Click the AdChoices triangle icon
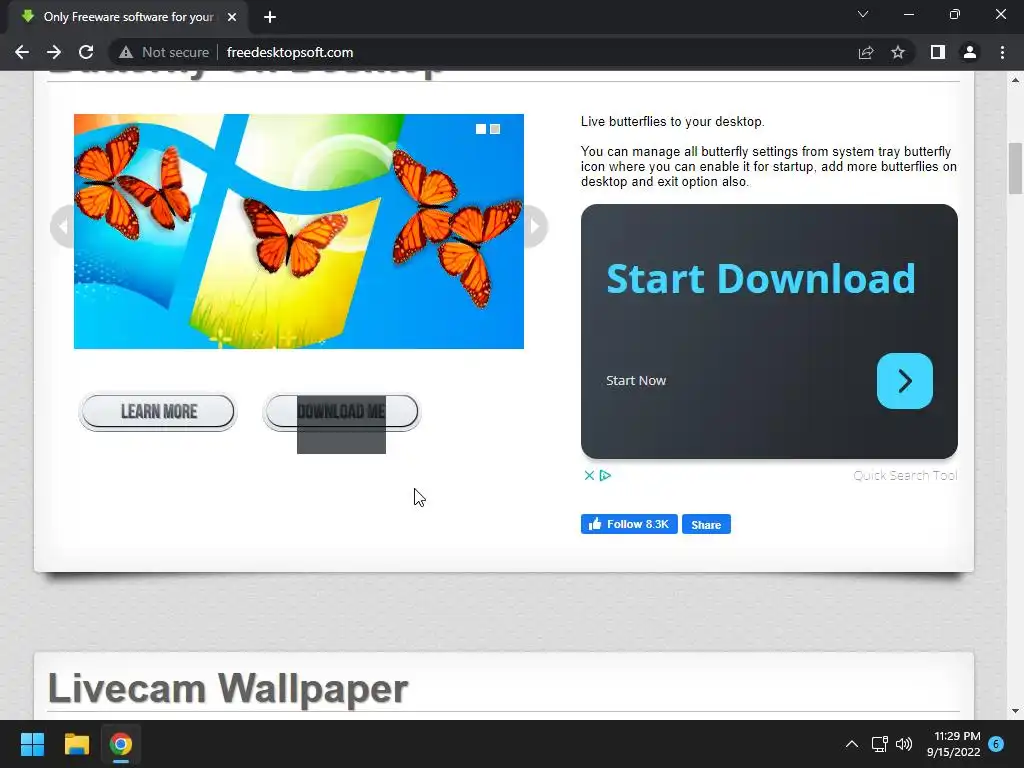 (x=605, y=475)
